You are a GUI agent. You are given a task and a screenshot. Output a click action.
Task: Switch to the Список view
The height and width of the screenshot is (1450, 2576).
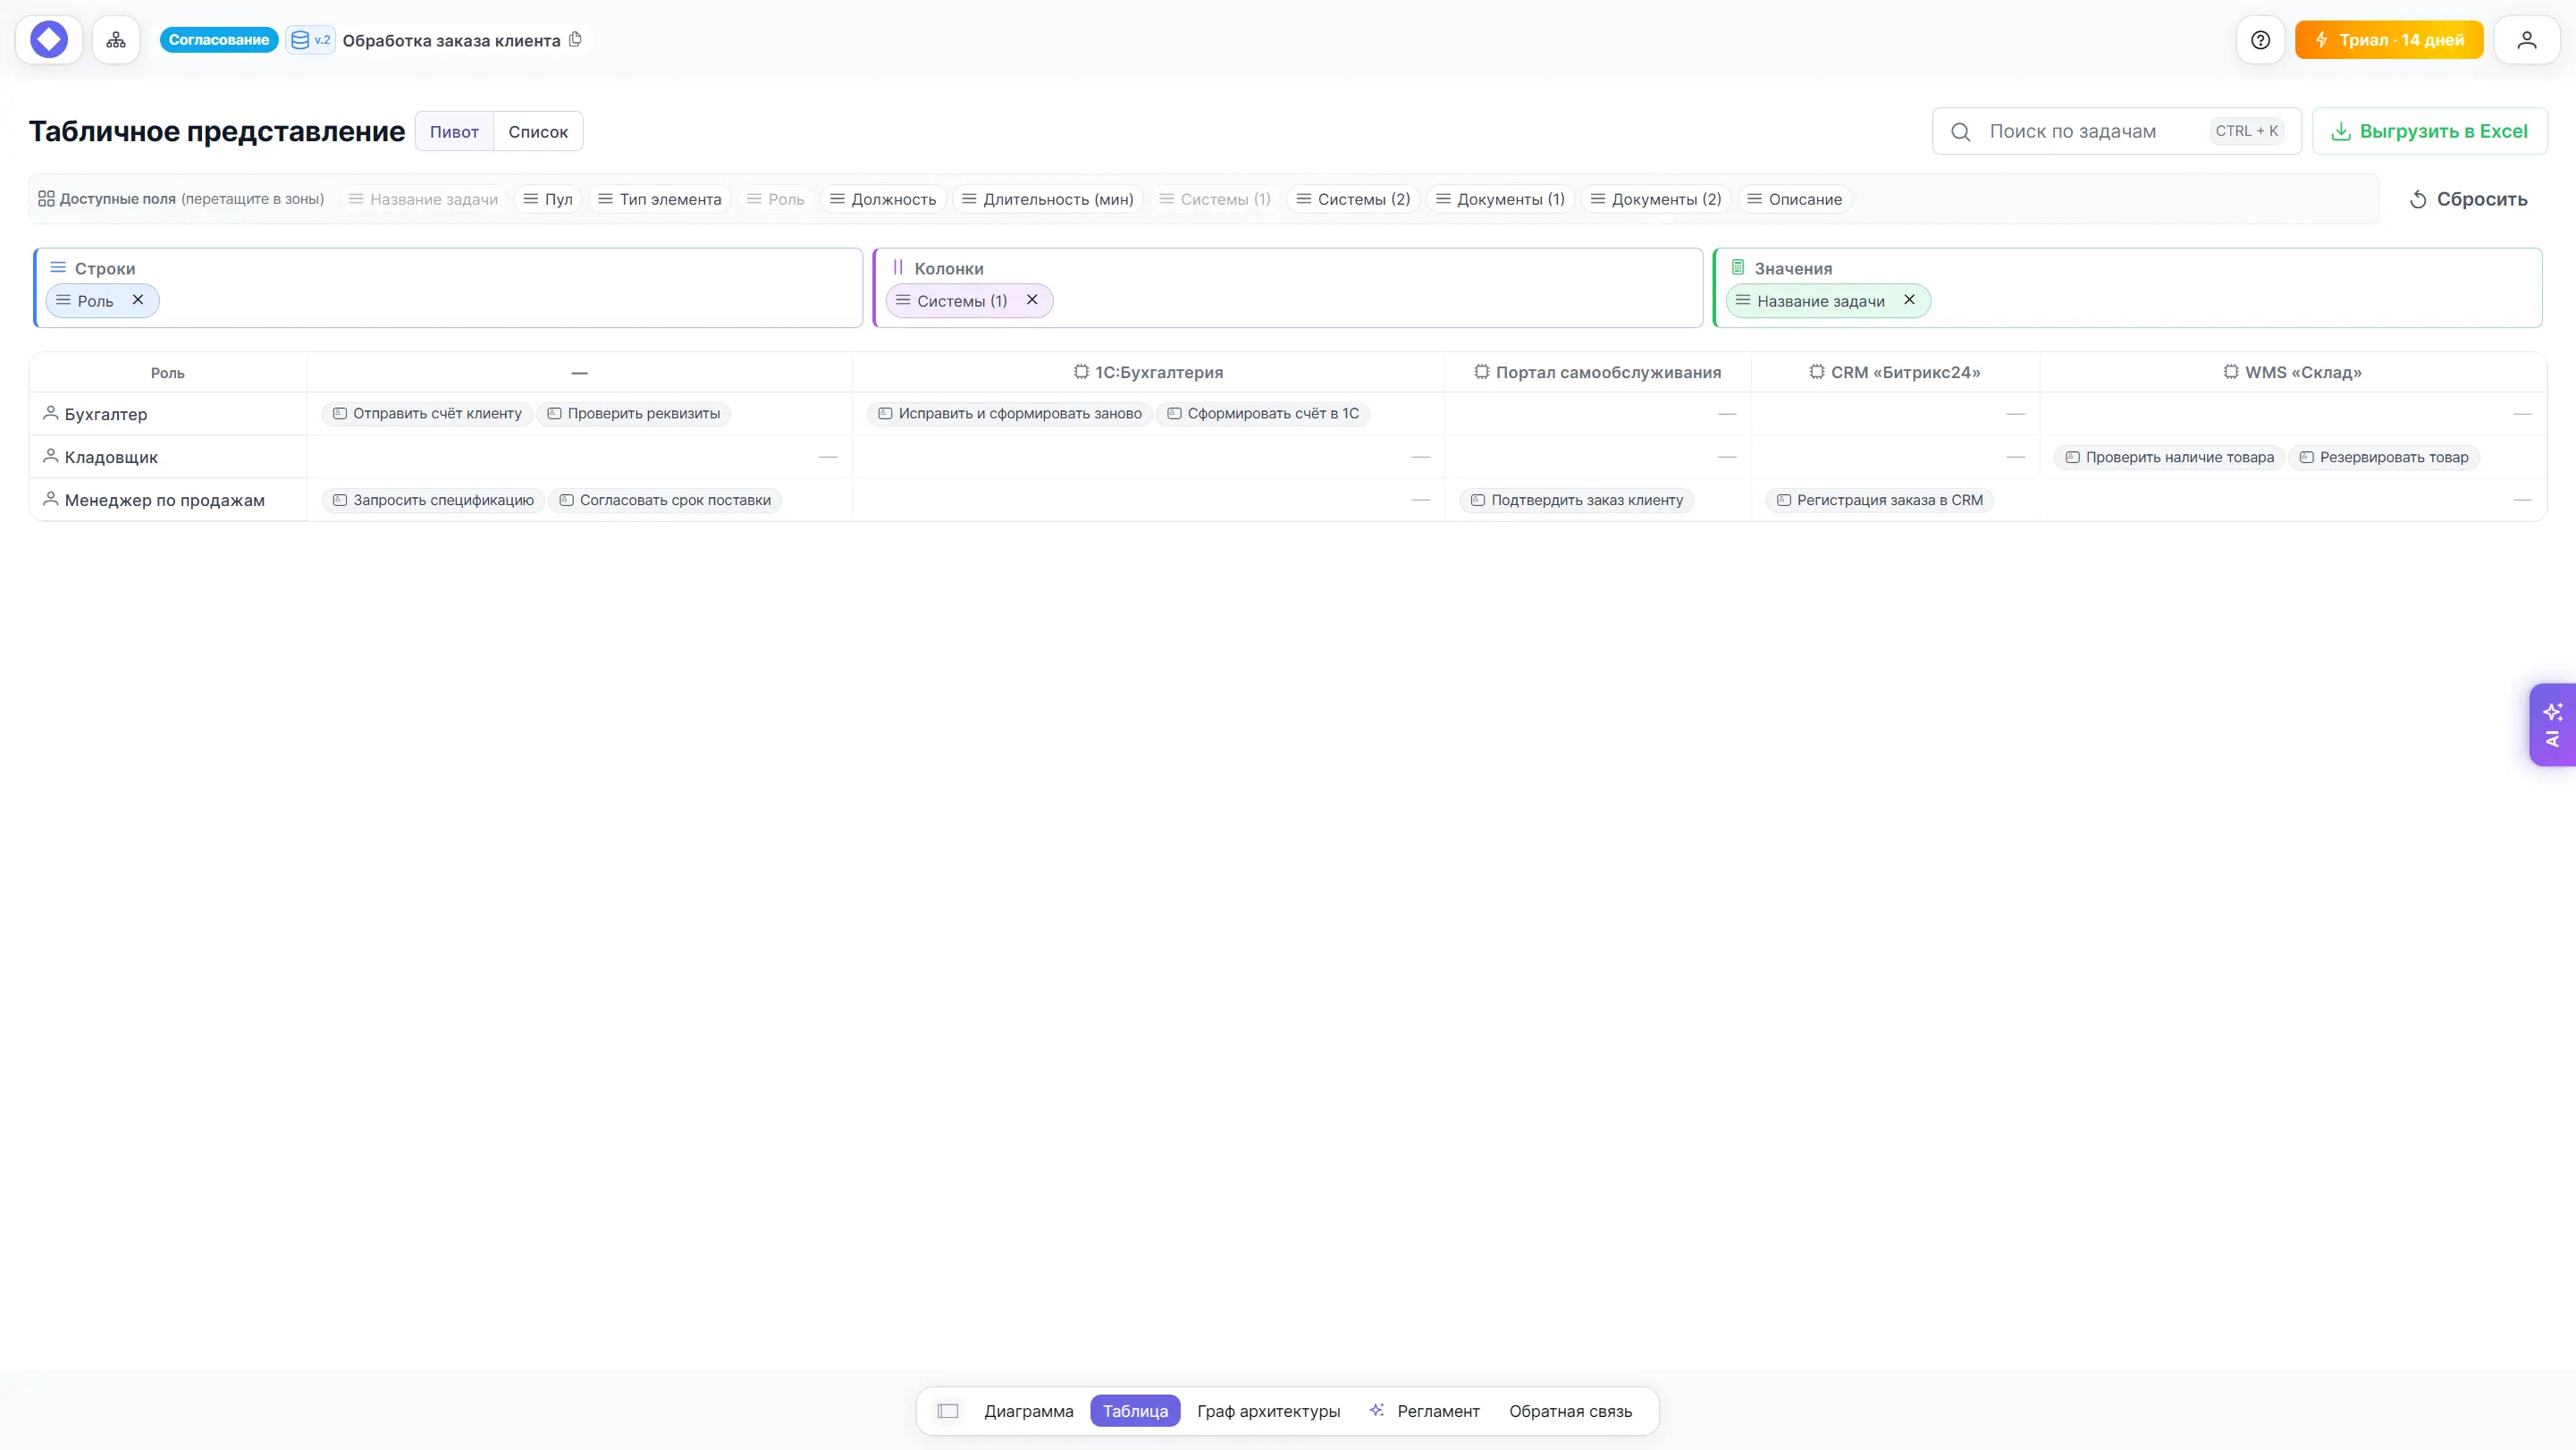tap(538, 131)
